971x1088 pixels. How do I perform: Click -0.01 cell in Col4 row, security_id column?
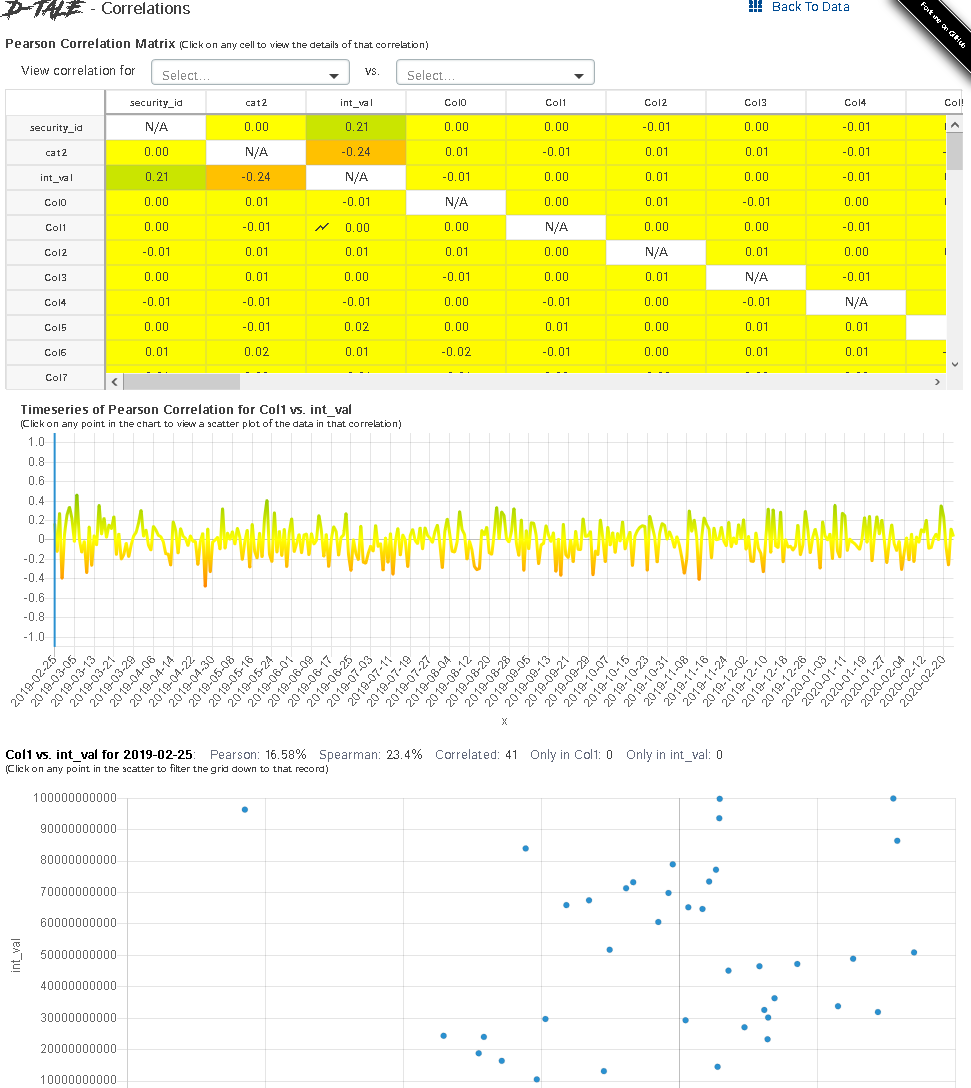(x=156, y=302)
